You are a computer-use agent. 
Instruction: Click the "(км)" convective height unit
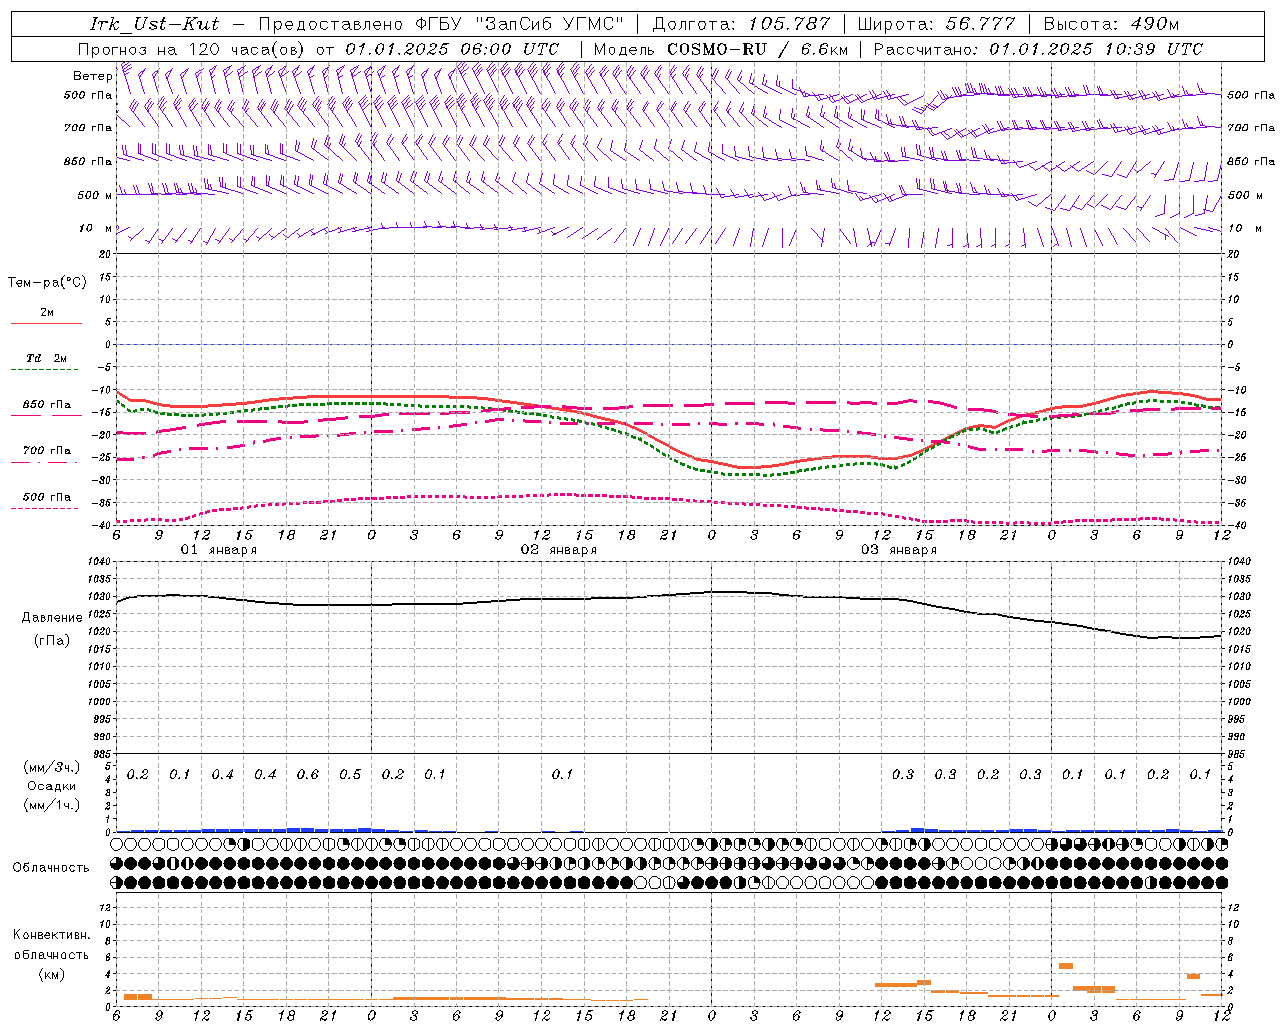point(51,973)
